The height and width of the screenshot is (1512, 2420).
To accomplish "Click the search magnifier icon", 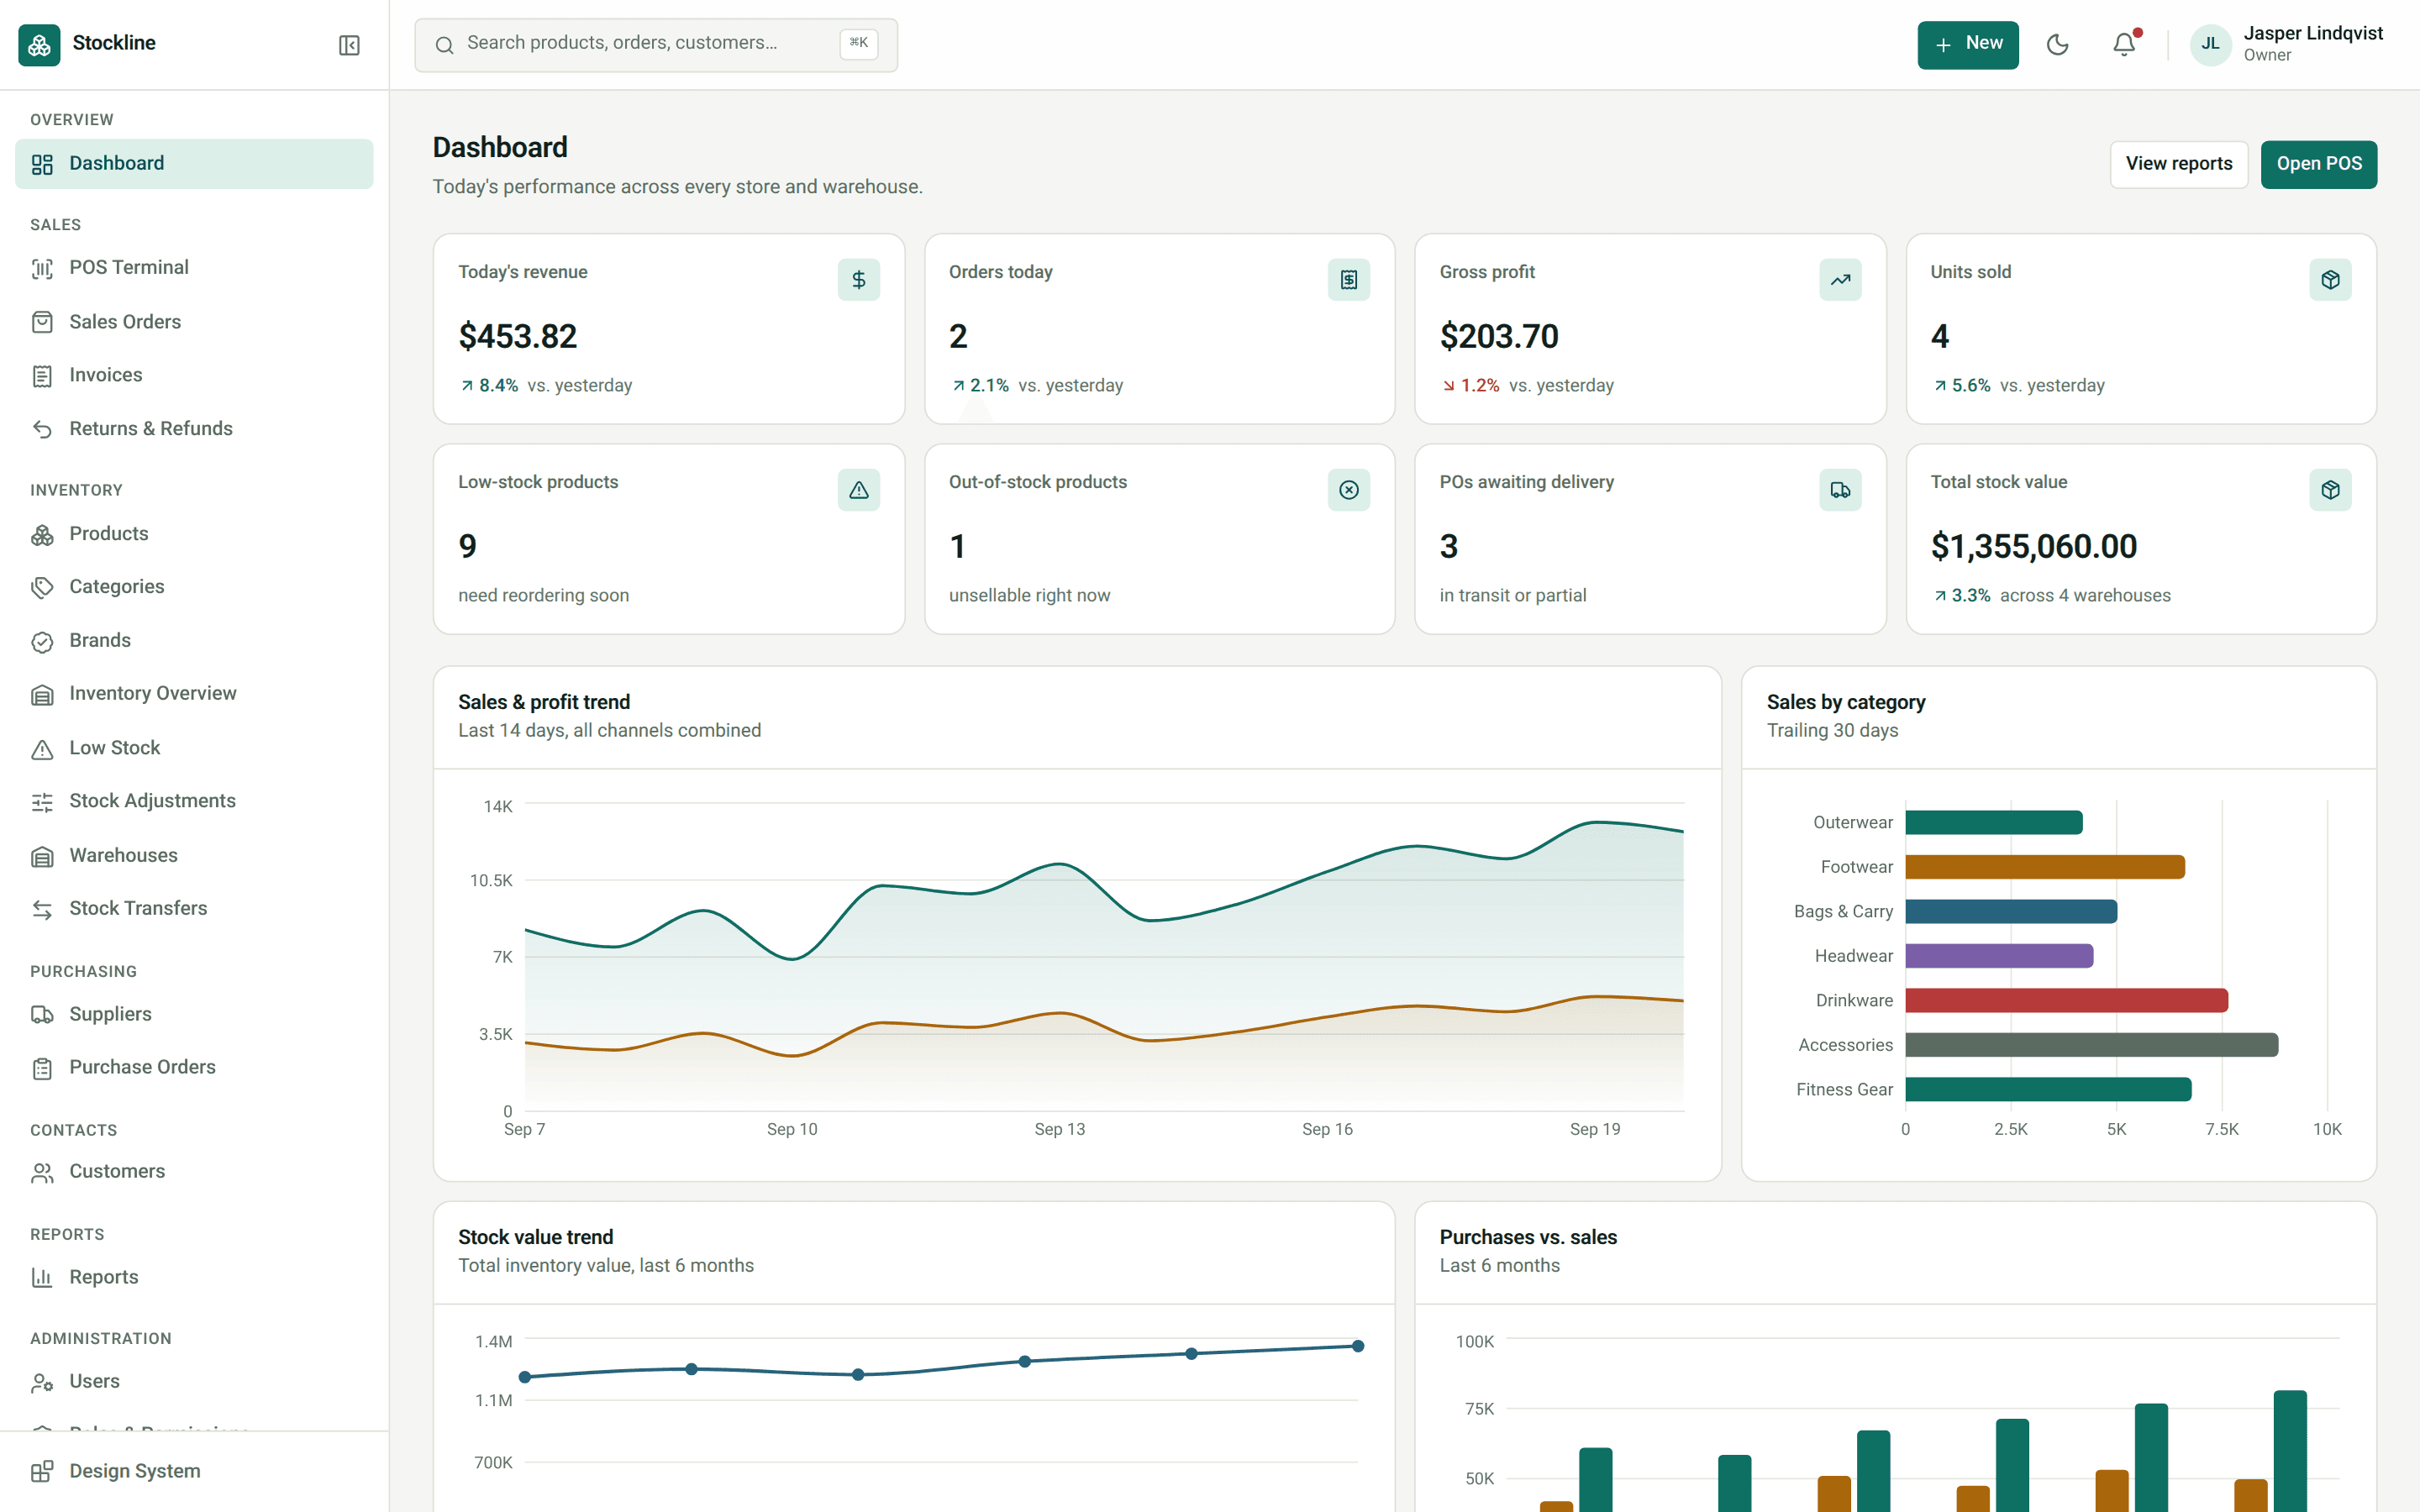I will pos(444,44).
